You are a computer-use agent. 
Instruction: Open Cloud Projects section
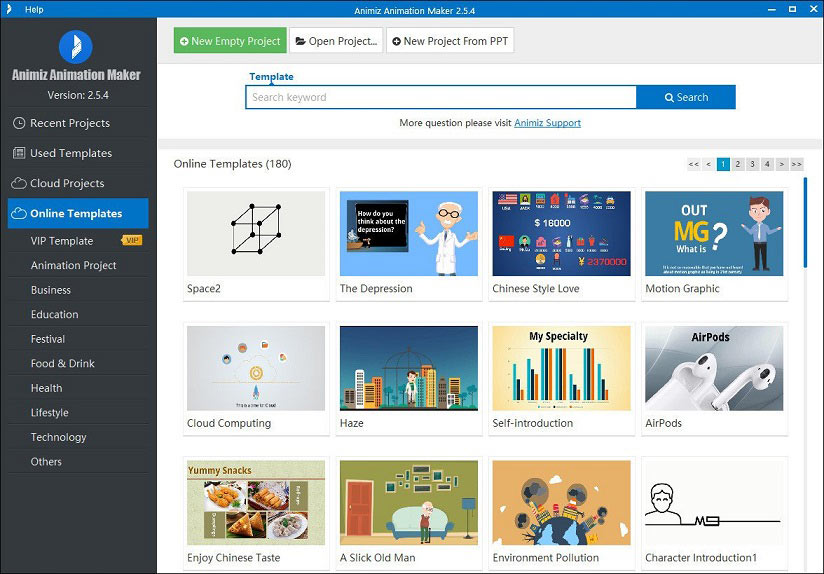click(x=67, y=183)
